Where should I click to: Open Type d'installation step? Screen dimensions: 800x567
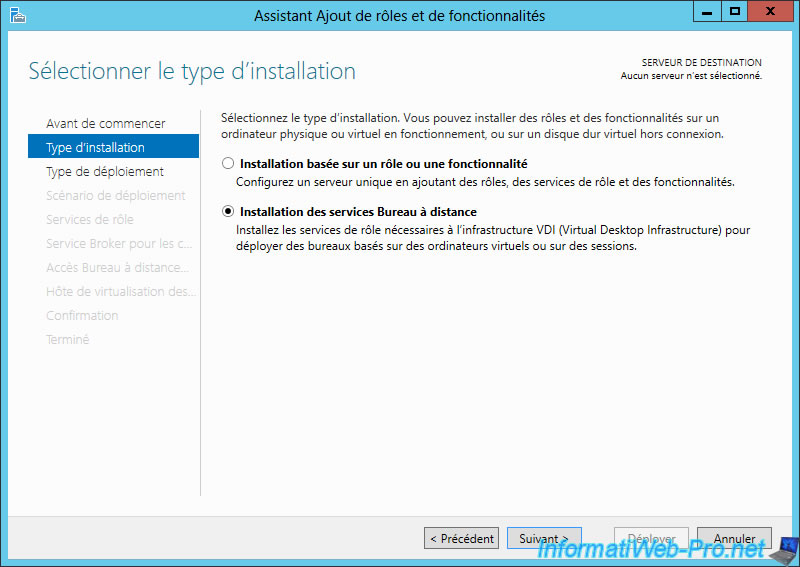(x=113, y=146)
